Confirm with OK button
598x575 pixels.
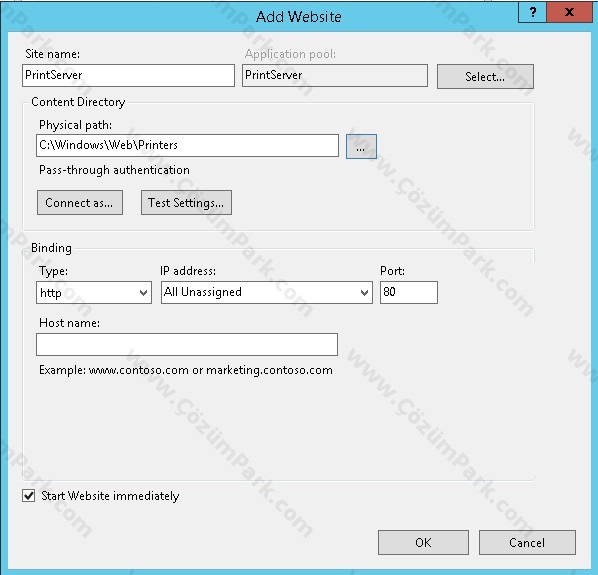tap(423, 542)
